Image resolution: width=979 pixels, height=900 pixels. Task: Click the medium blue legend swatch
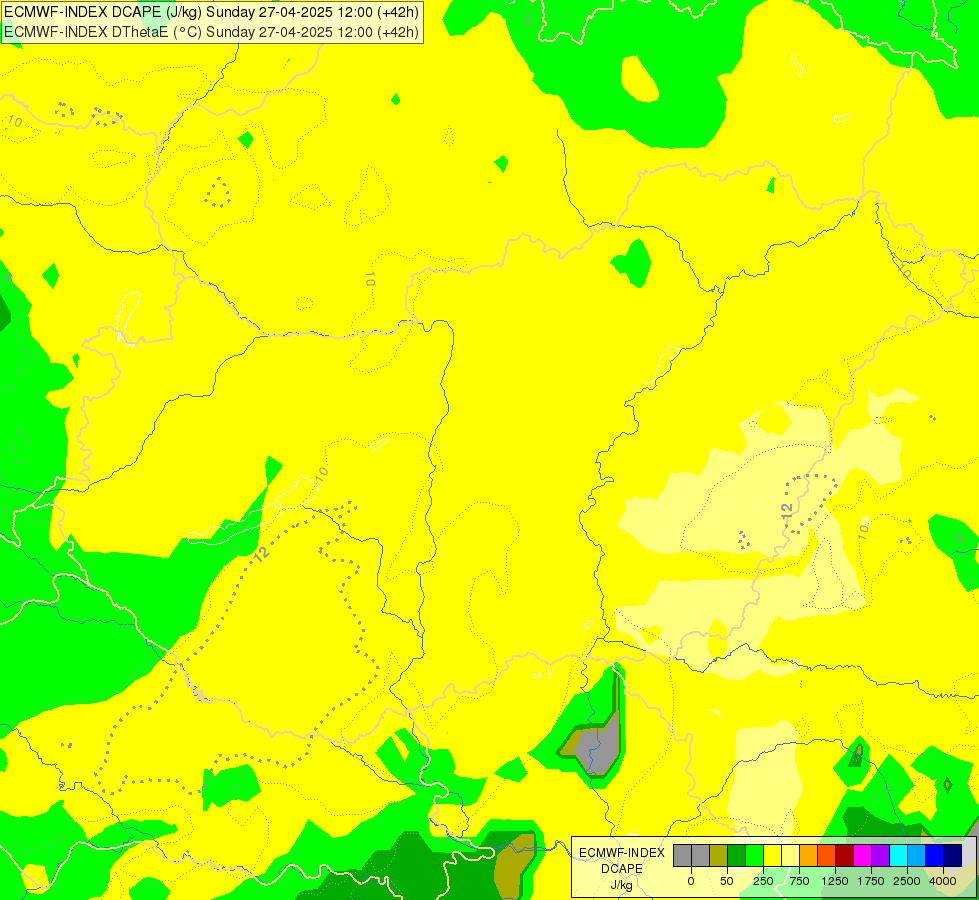[x=935, y=856]
